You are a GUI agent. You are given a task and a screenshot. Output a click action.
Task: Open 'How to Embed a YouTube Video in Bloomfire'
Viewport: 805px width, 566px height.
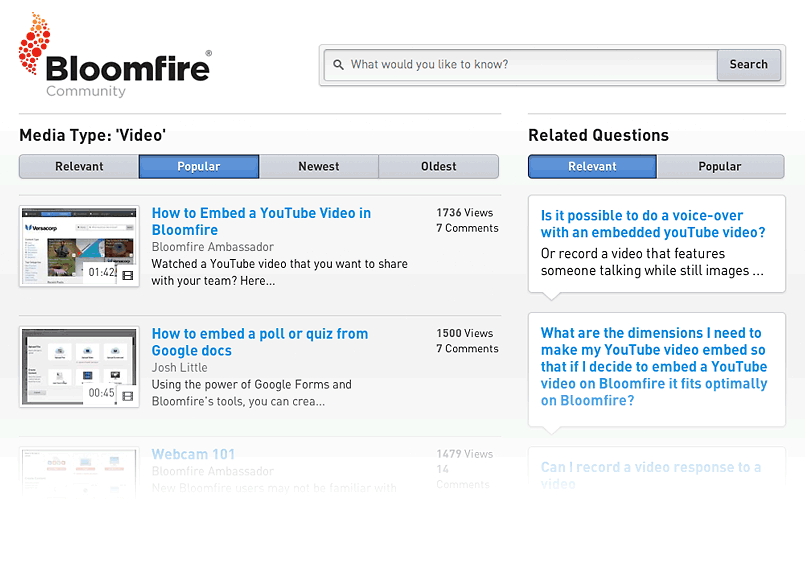[x=261, y=221]
